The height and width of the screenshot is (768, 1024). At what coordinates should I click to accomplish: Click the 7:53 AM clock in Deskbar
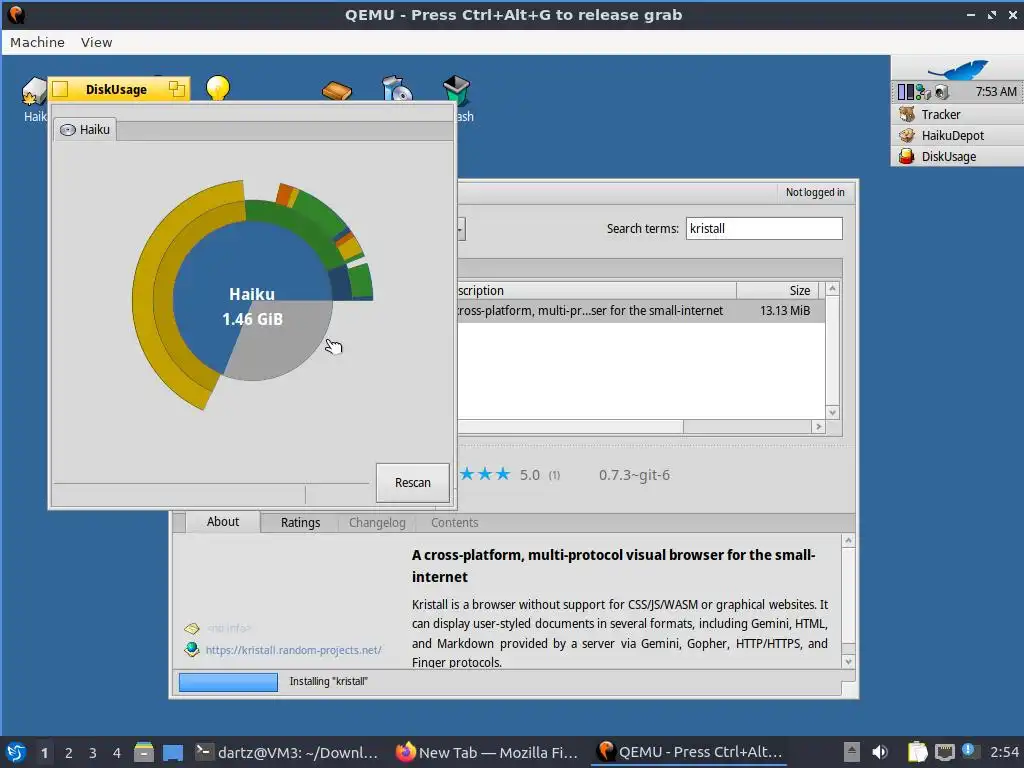click(995, 91)
